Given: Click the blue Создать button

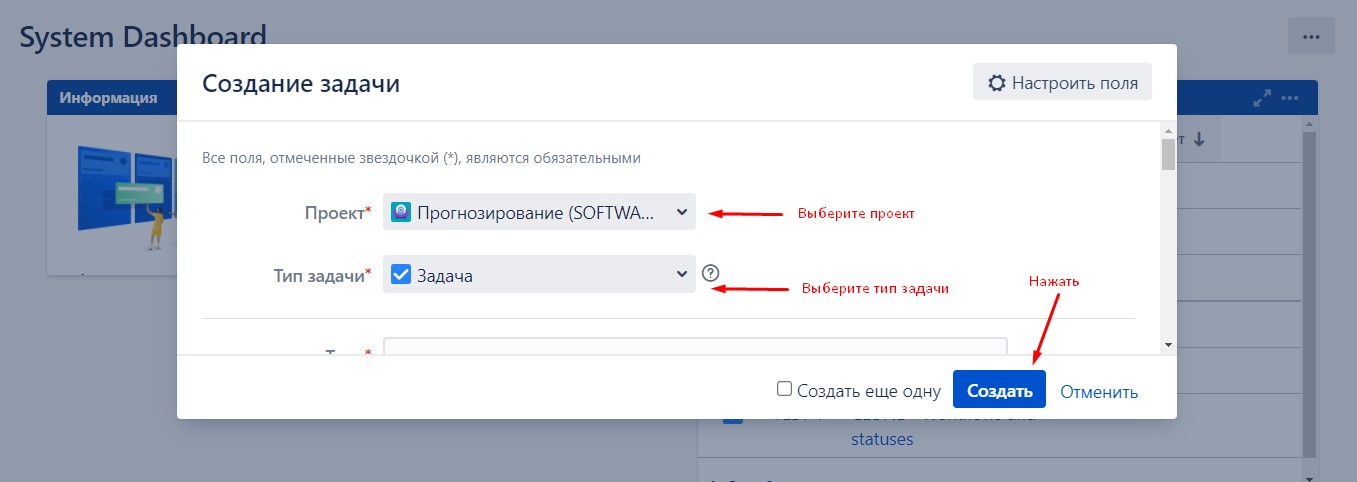Looking at the screenshot, I should [999, 391].
